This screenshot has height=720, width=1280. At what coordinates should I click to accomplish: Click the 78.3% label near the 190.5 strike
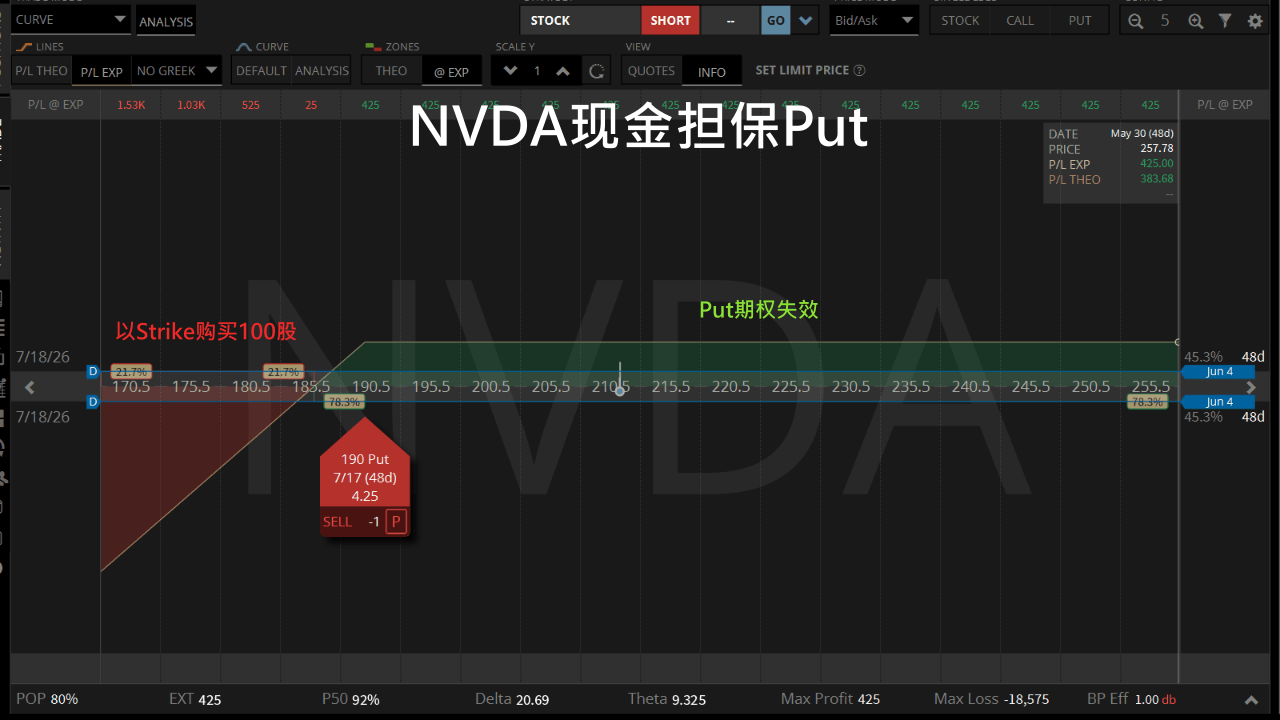(344, 402)
